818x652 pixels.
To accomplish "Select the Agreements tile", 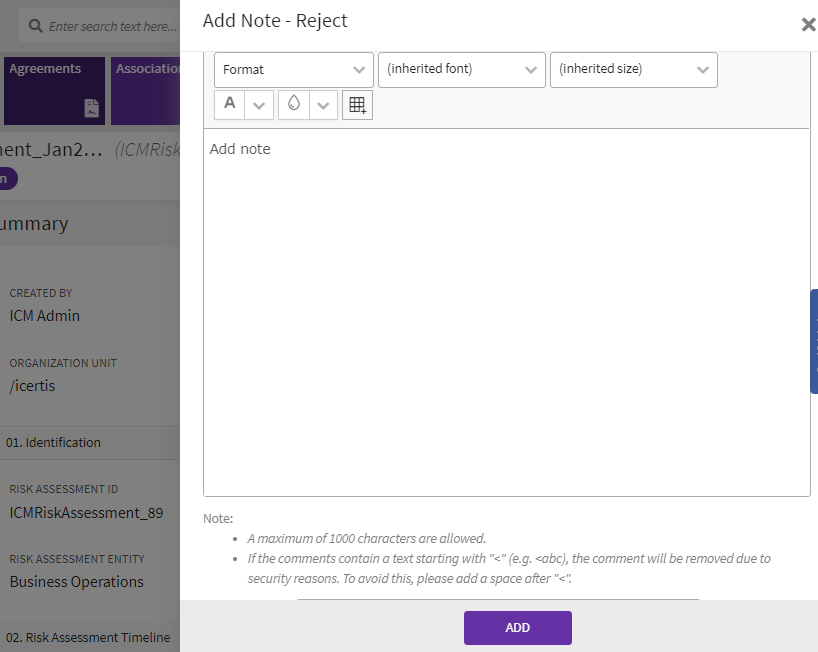I will (x=55, y=90).
